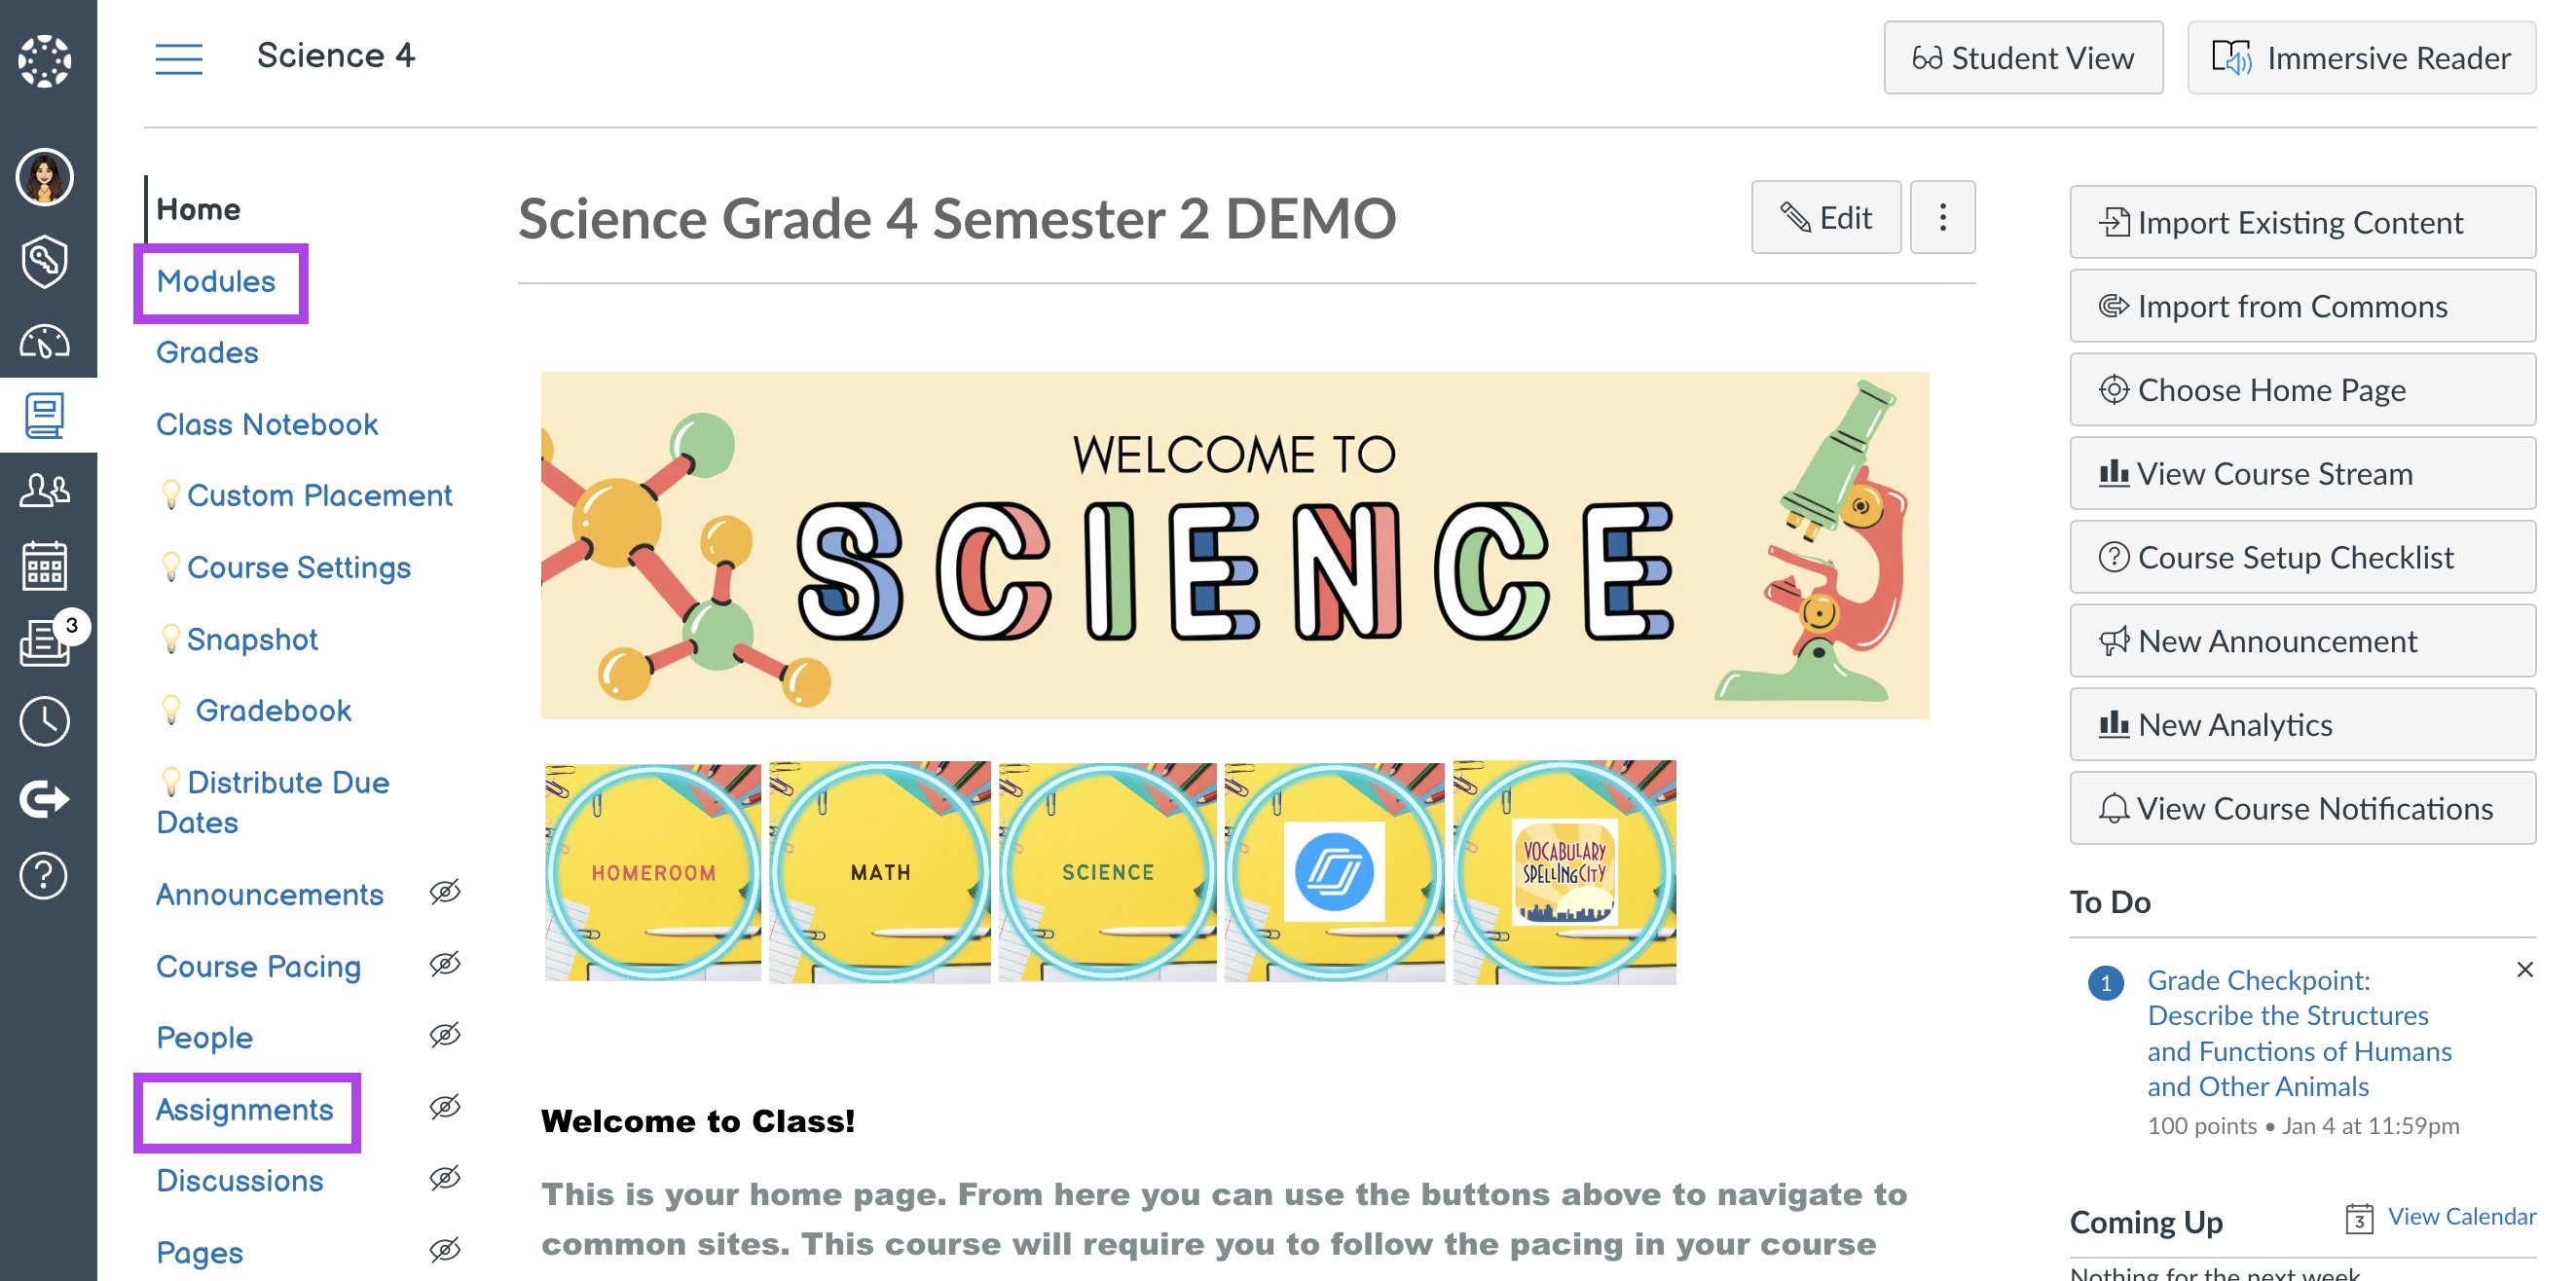The width and height of the screenshot is (2576, 1281).
Task: Collapse the course navigation hamburger menu
Action: pyautogui.click(x=179, y=58)
